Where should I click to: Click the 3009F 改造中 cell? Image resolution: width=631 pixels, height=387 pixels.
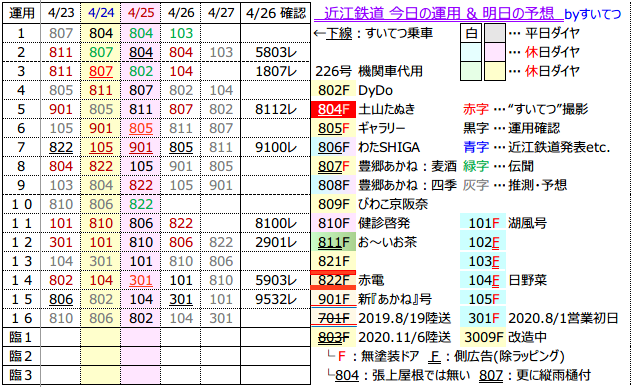(483, 337)
